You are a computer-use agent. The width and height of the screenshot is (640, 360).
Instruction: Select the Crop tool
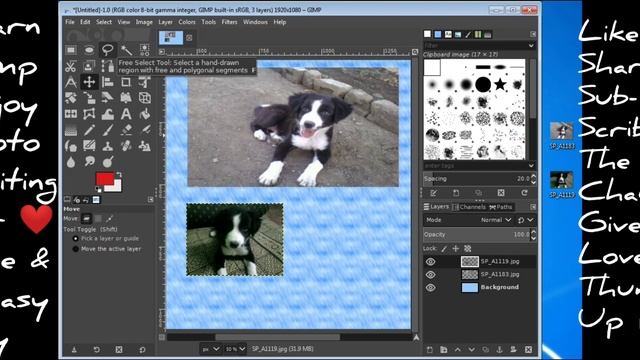pos(126,82)
